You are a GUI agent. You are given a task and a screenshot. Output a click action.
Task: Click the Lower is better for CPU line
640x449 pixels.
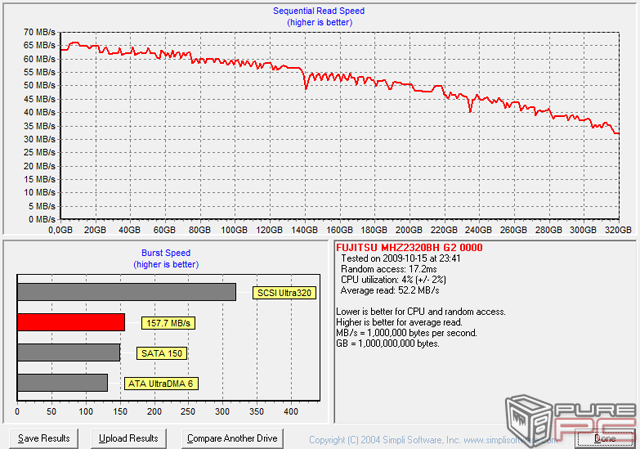421,311
